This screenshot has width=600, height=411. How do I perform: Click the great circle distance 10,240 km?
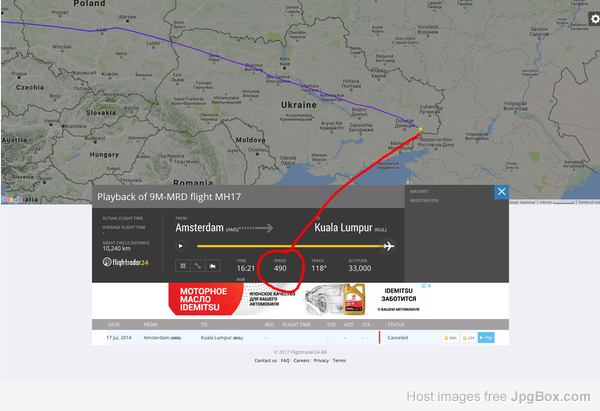coord(117,249)
